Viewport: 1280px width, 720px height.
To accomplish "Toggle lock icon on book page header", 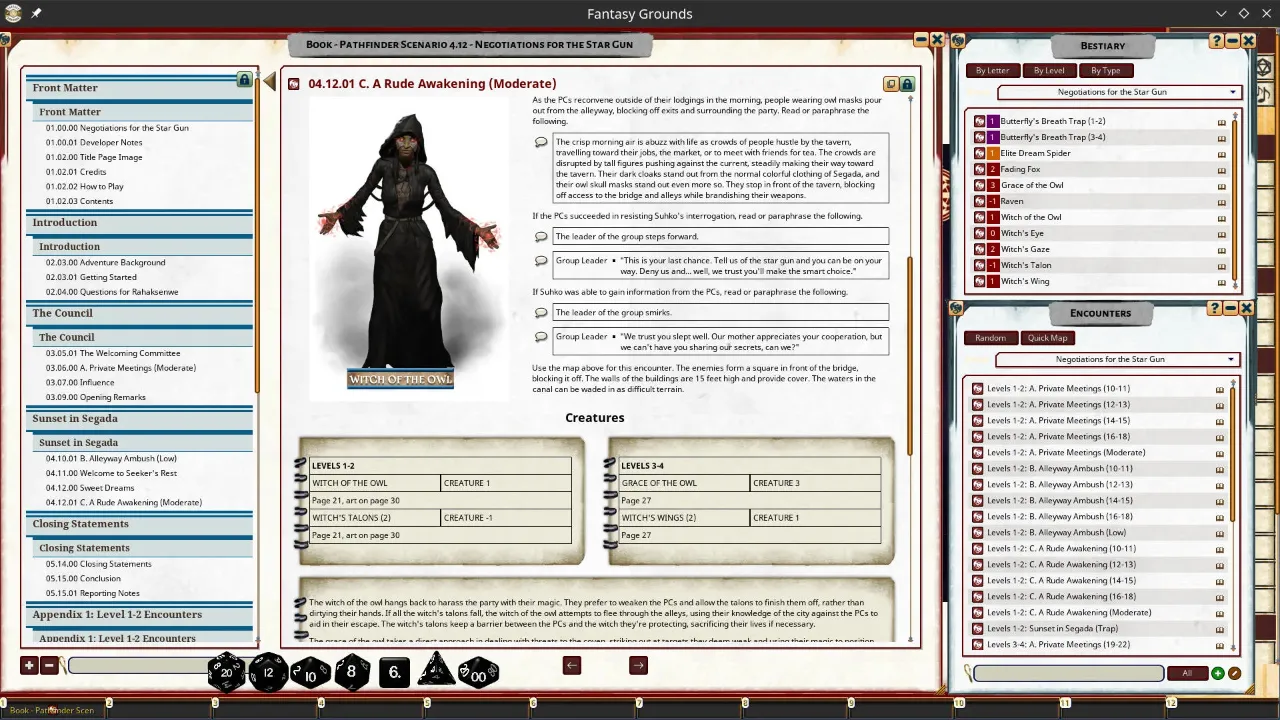I will click(907, 84).
